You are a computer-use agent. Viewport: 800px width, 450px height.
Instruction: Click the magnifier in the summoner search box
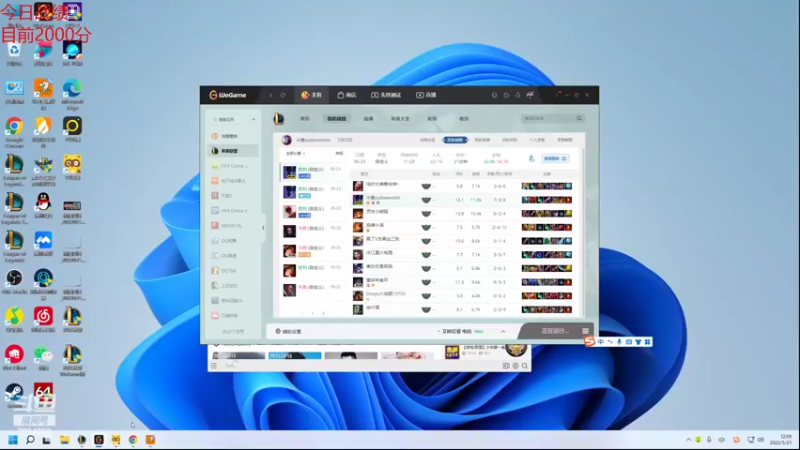click(579, 118)
